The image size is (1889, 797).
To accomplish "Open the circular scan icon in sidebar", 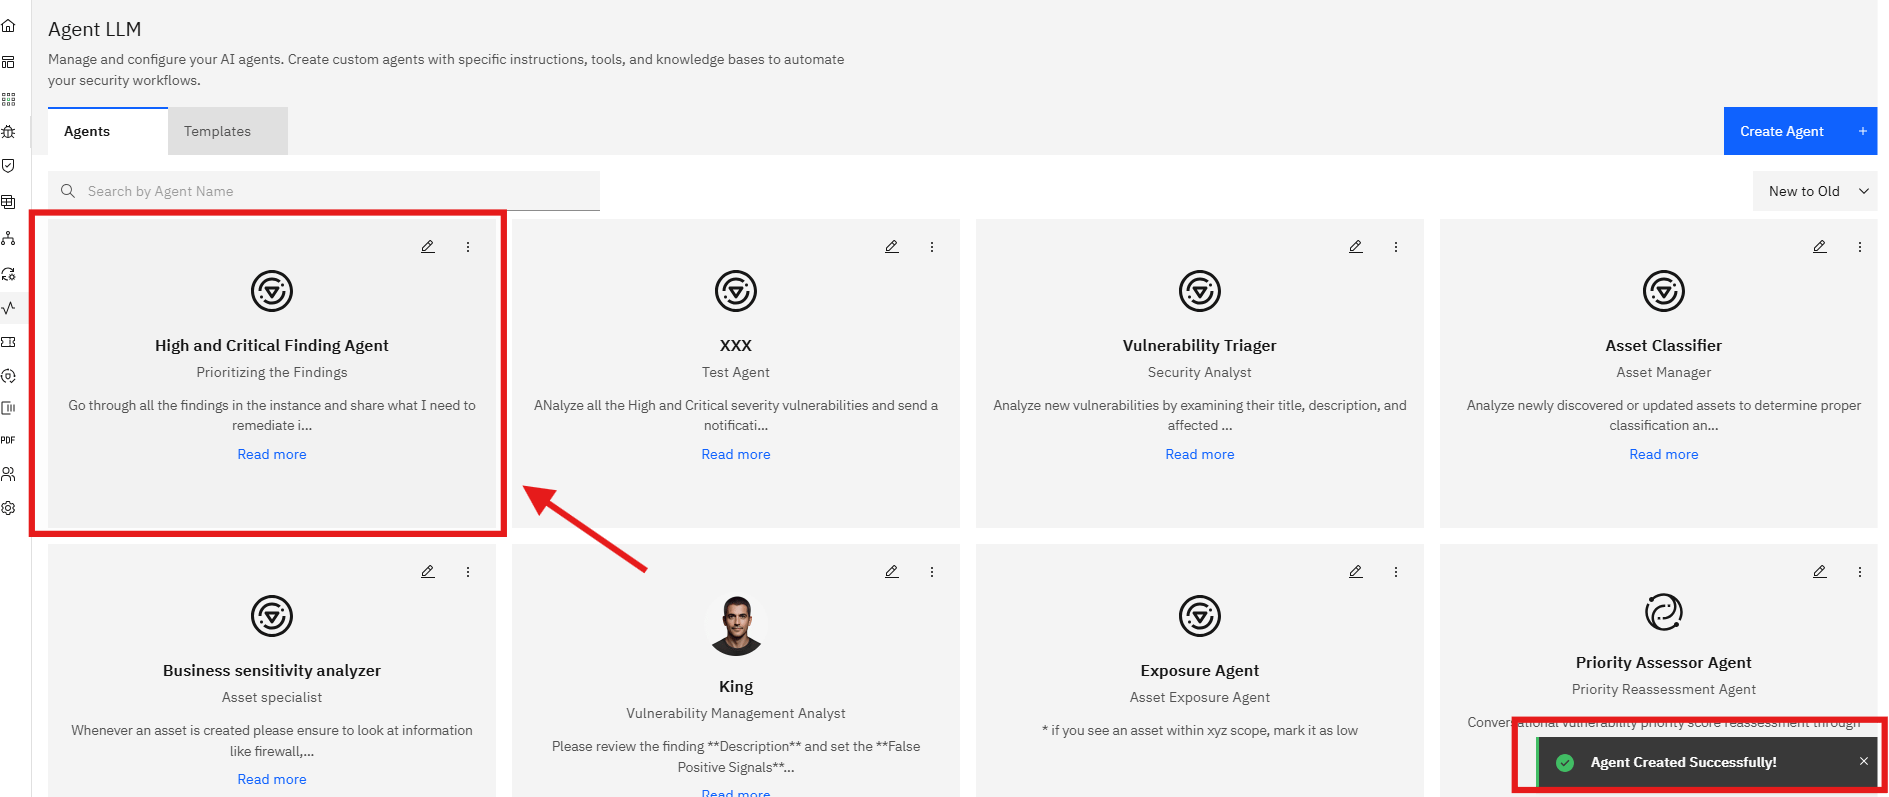I will tap(8, 376).
